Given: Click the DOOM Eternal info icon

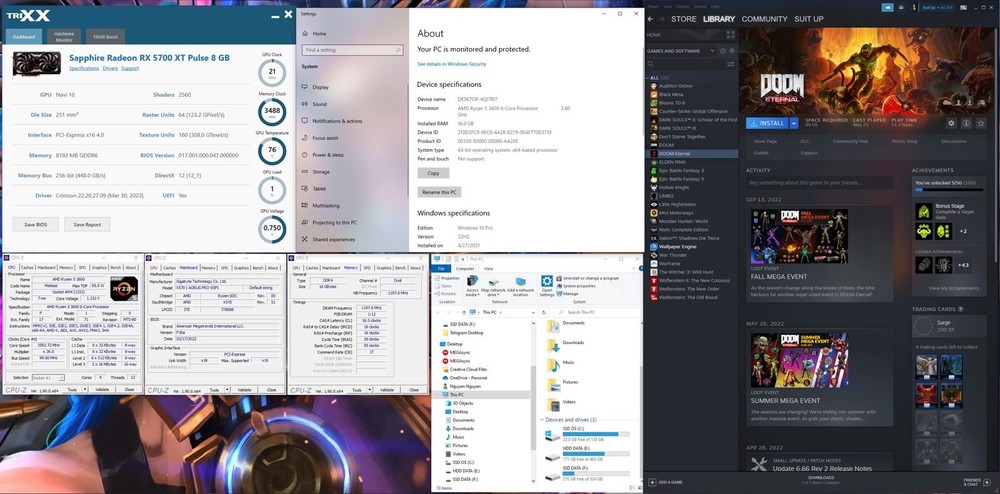Looking at the screenshot, I should tap(966, 123).
